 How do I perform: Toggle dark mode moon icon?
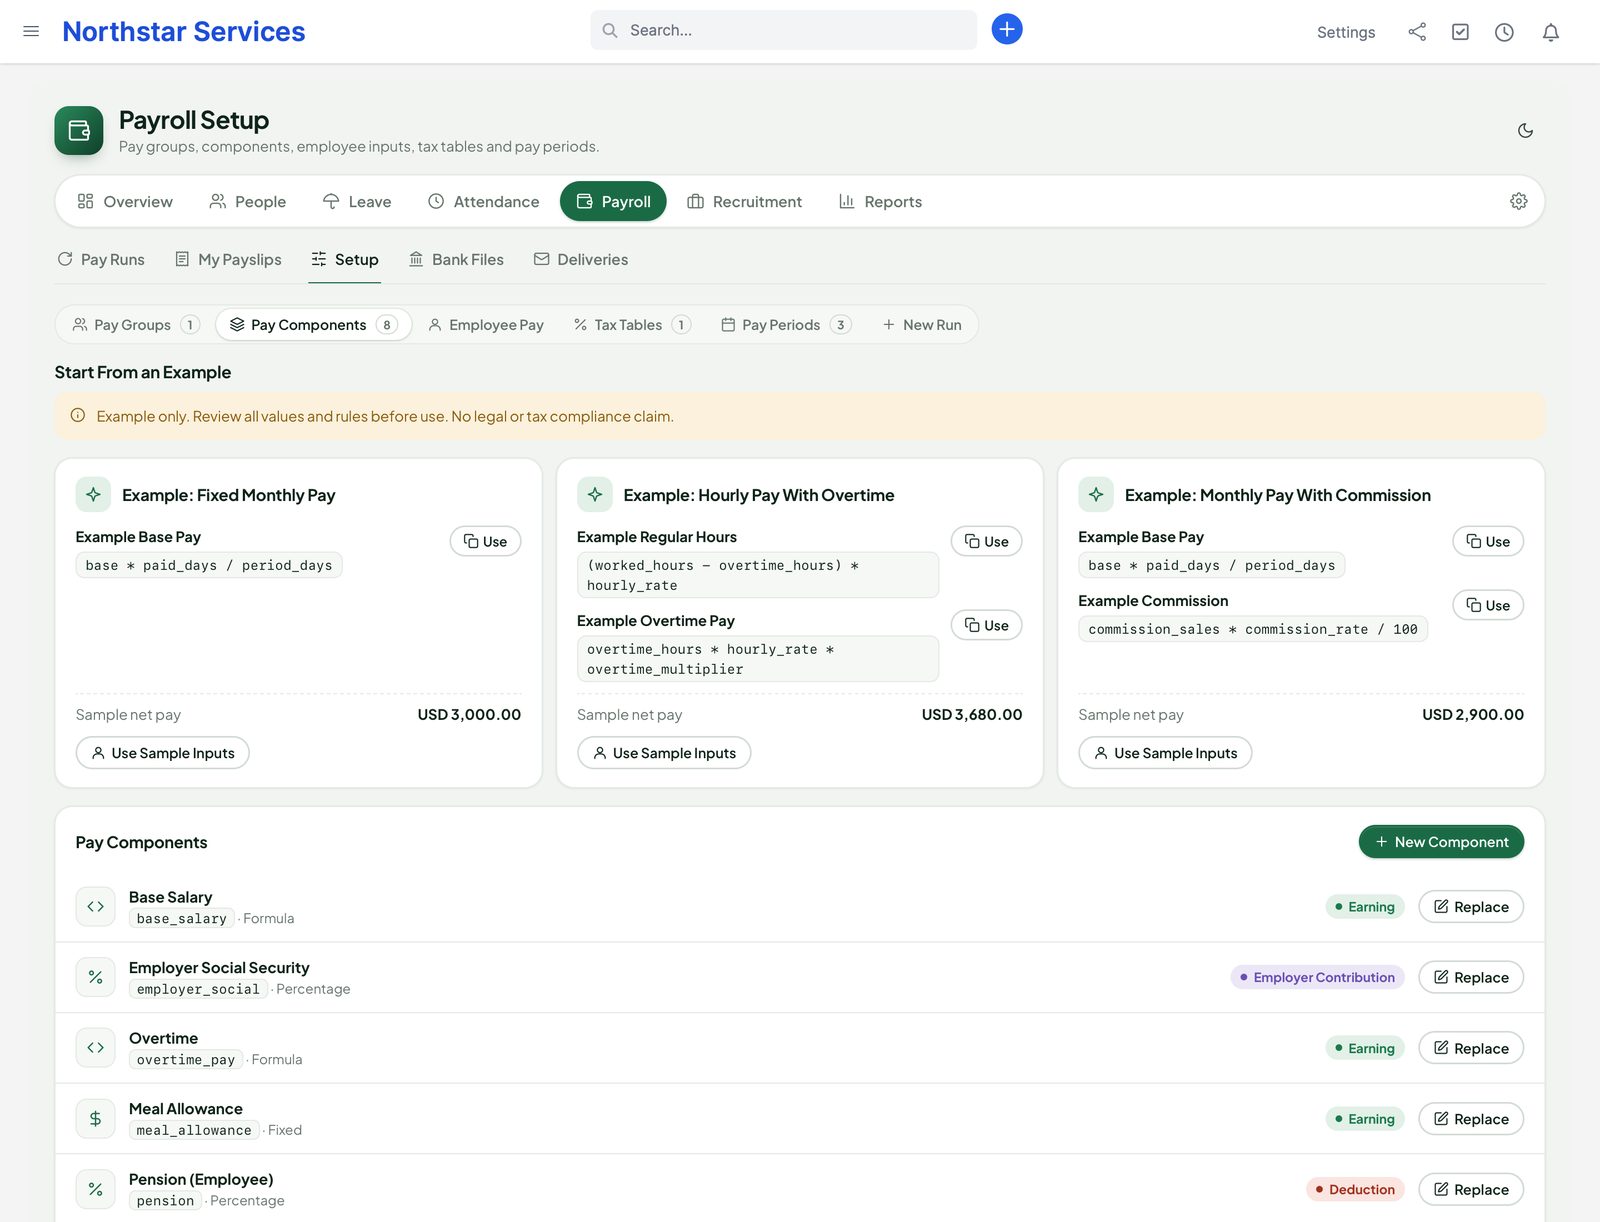pyautogui.click(x=1525, y=131)
